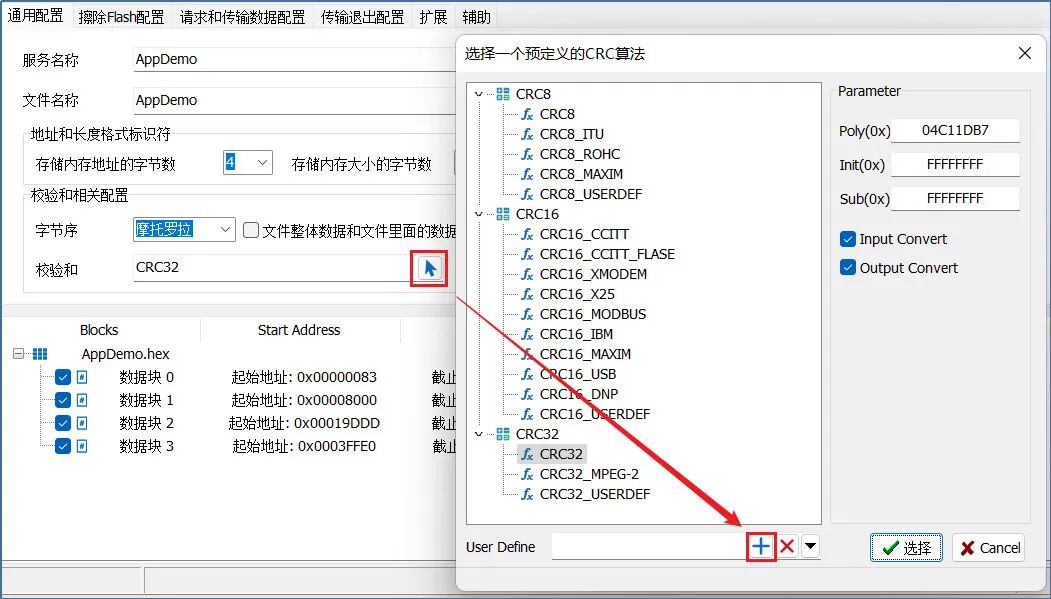
Task: Click the plus icon next to User Define
Action: click(x=761, y=546)
